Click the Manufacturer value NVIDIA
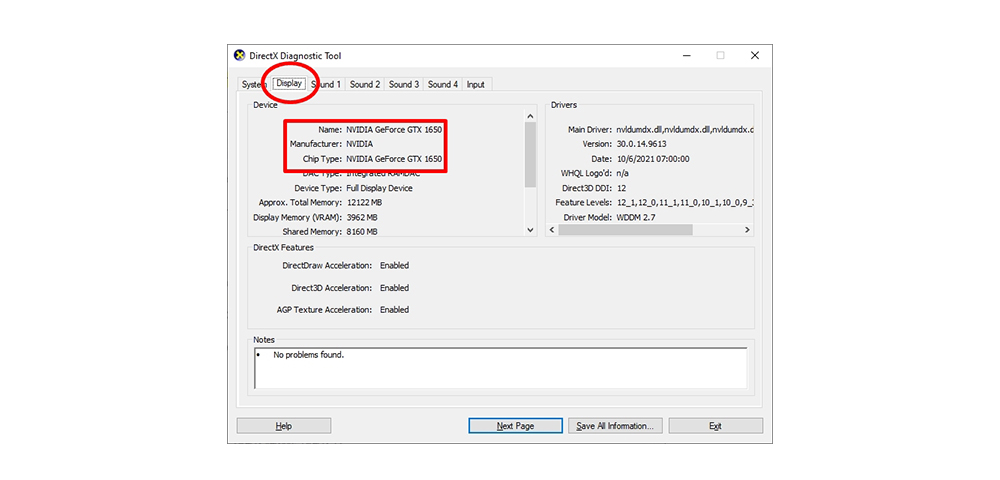This screenshot has width=1000, height=480. [x=360, y=144]
